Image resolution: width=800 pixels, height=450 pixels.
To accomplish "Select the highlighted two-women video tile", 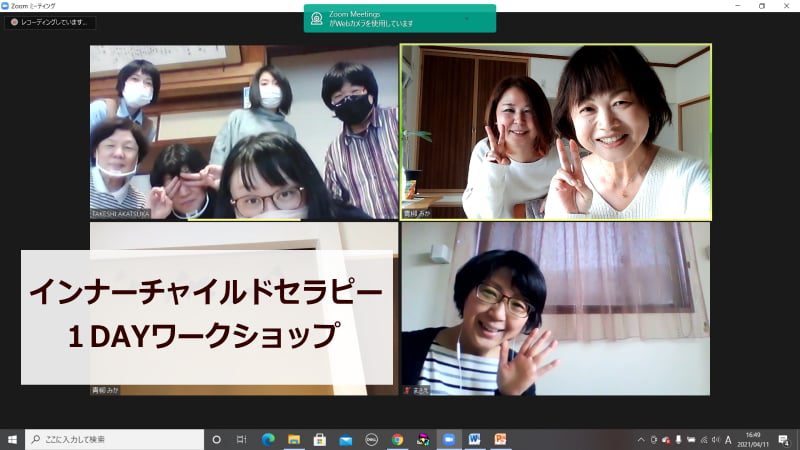I will (555, 131).
